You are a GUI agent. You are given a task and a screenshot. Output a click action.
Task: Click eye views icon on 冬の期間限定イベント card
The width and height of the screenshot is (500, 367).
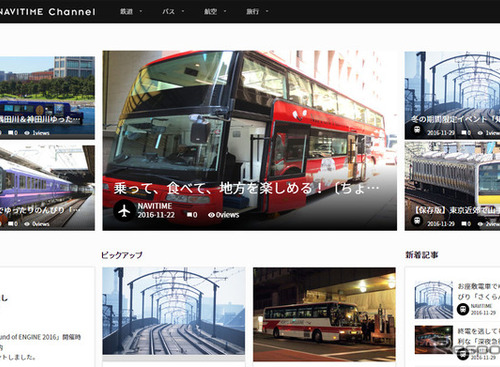[480, 133]
